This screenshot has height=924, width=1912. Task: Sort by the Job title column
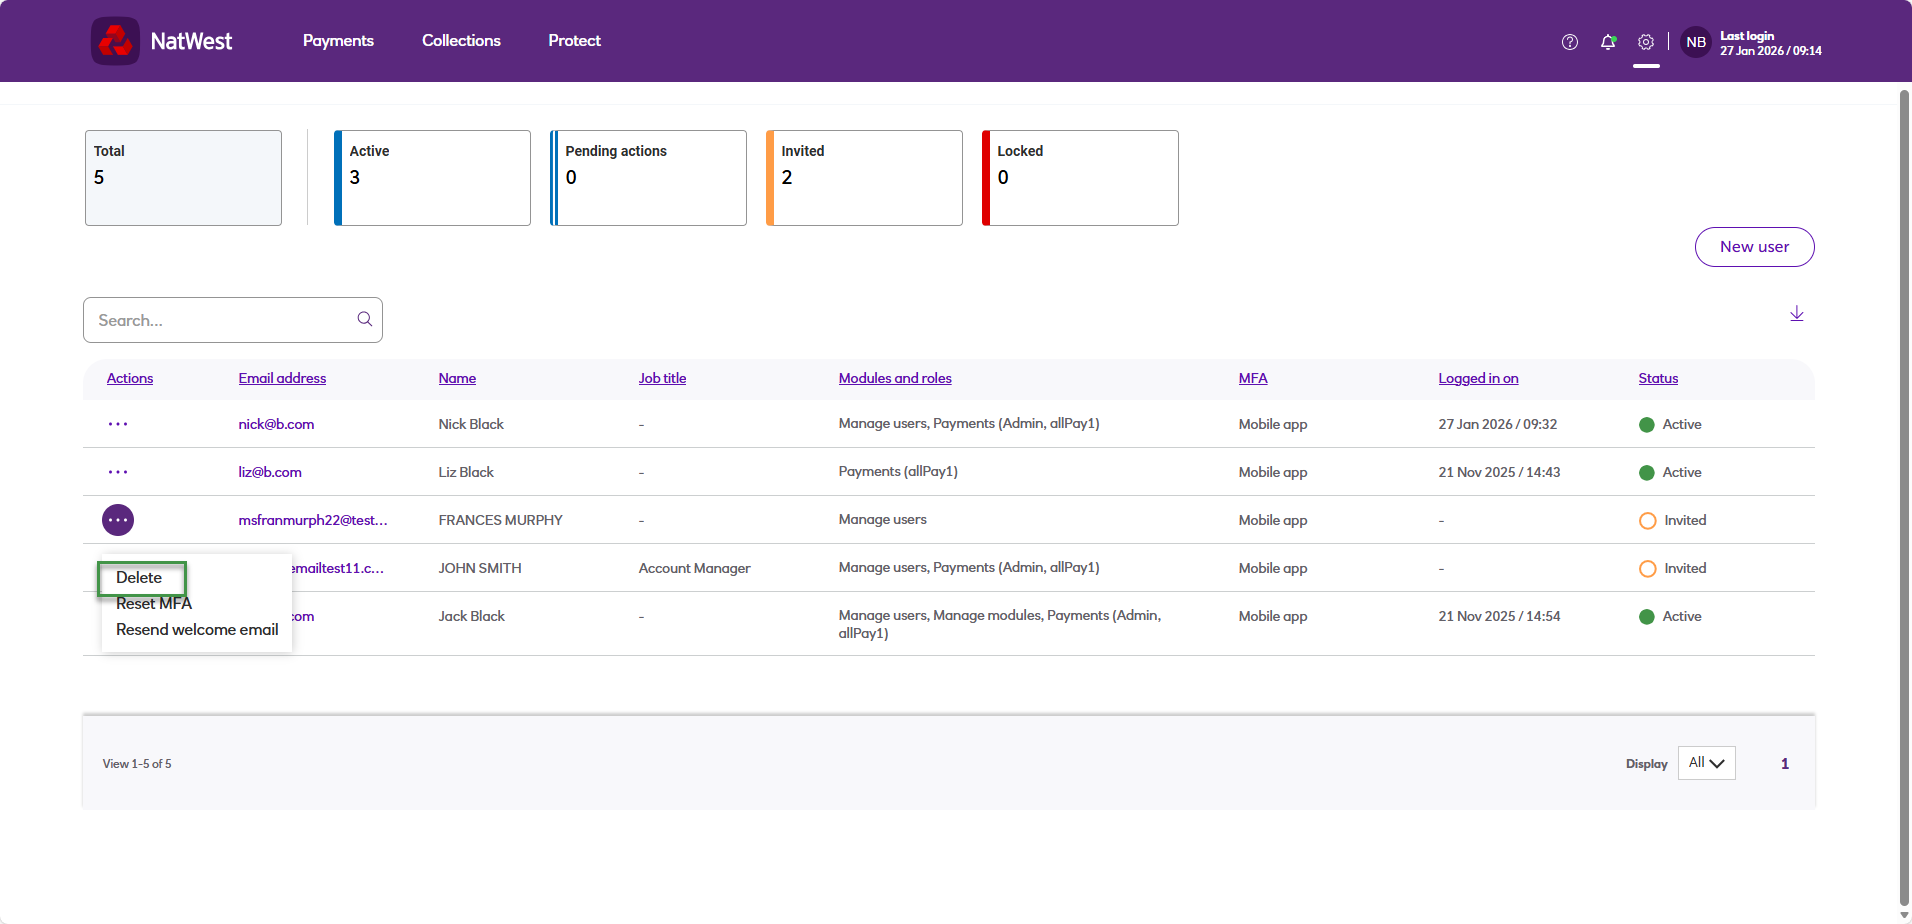(x=662, y=379)
